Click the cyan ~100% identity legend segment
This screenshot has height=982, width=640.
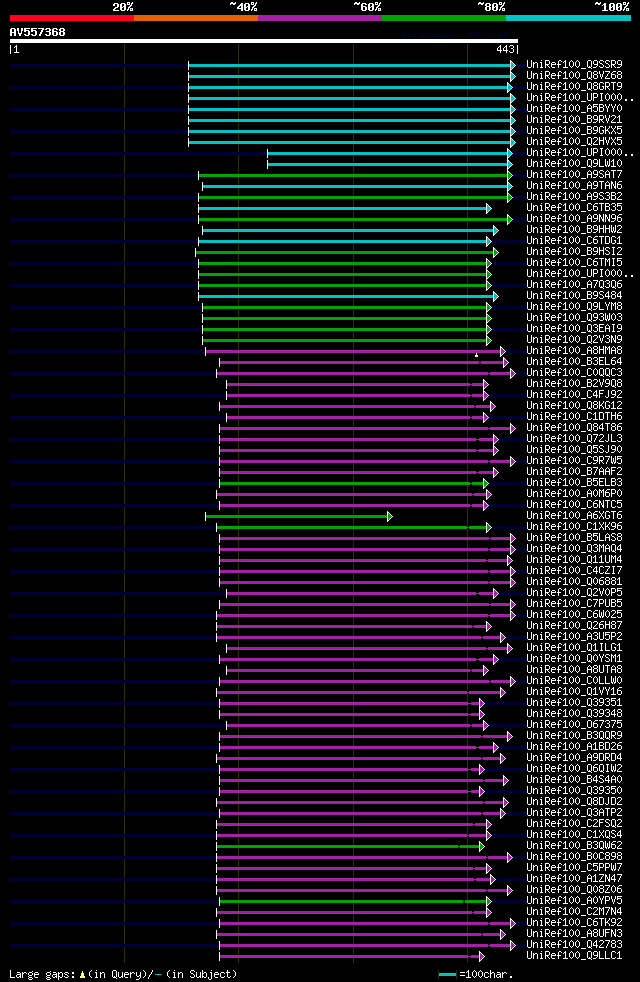tap(568, 18)
